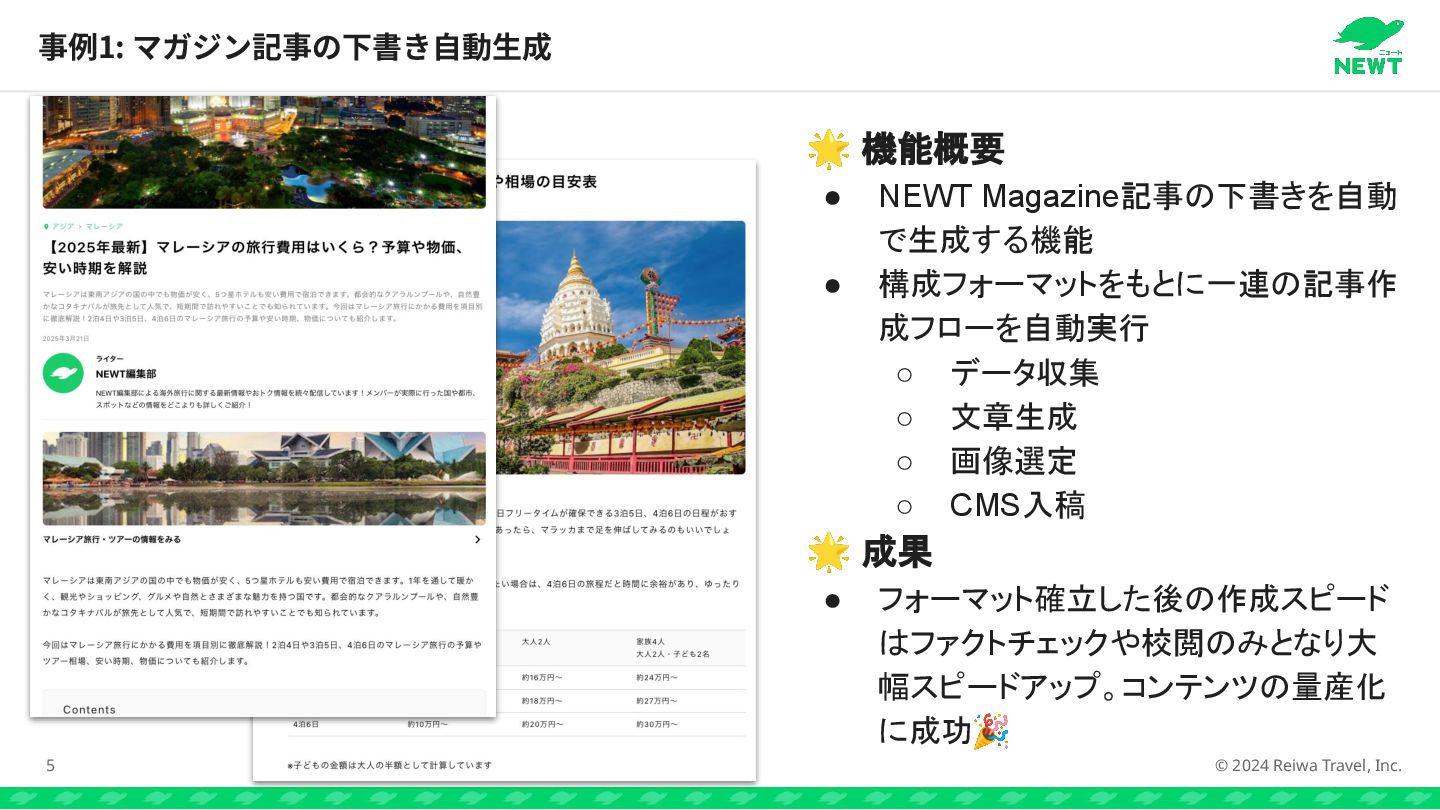The height and width of the screenshot is (810, 1440).
Task: Click the table cell 約18万円〜
Action: 541,701
